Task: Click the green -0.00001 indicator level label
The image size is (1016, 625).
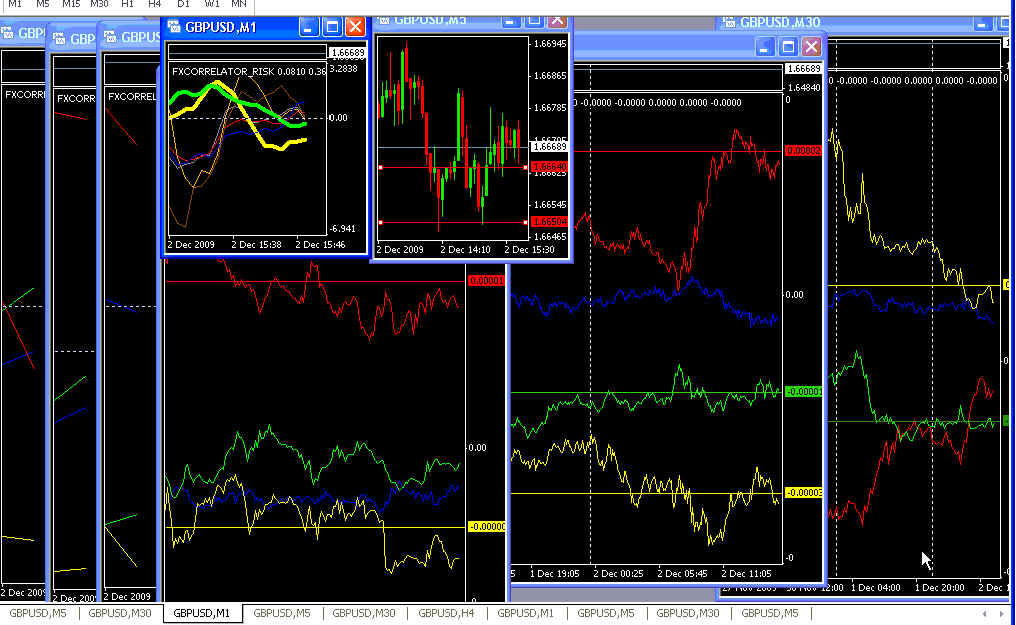Action: click(x=803, y=392)
